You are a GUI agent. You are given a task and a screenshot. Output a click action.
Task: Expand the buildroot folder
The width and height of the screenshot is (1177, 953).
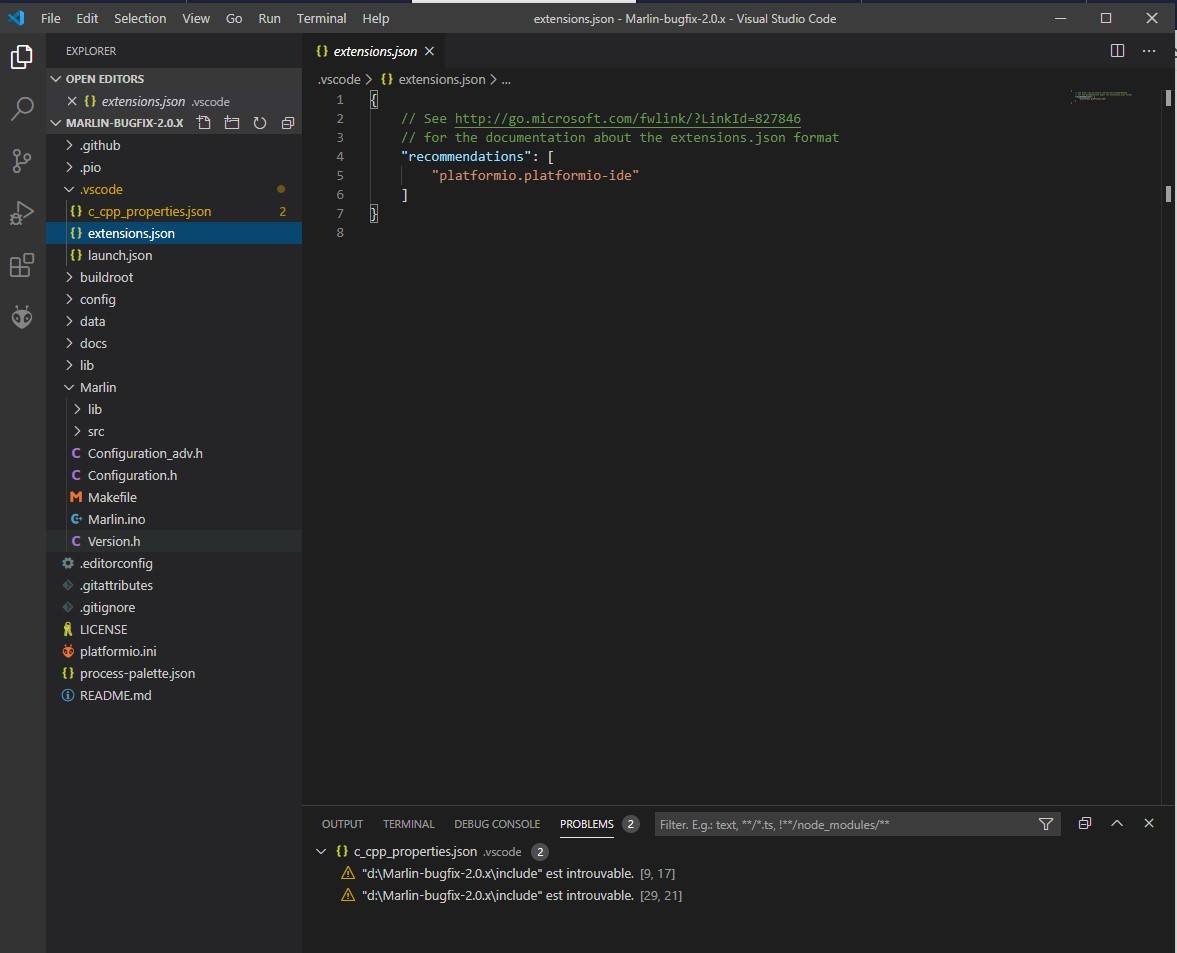click(106, 277)
